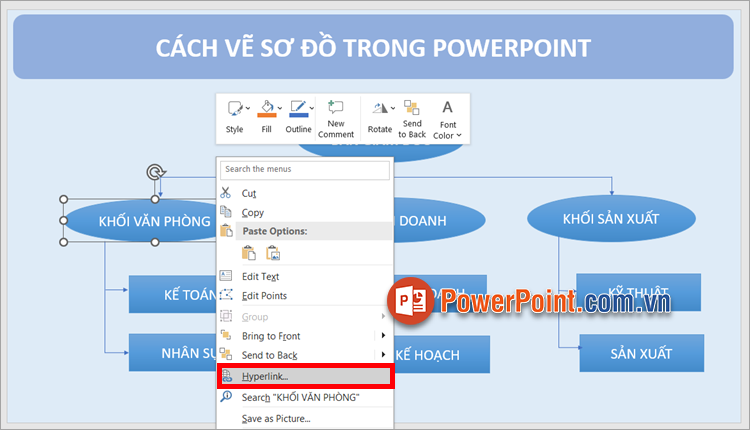Click the bottom-middle handle of selected shape
Screen dimensions: 750x430
pyautogui.click(x=155, y=243)
